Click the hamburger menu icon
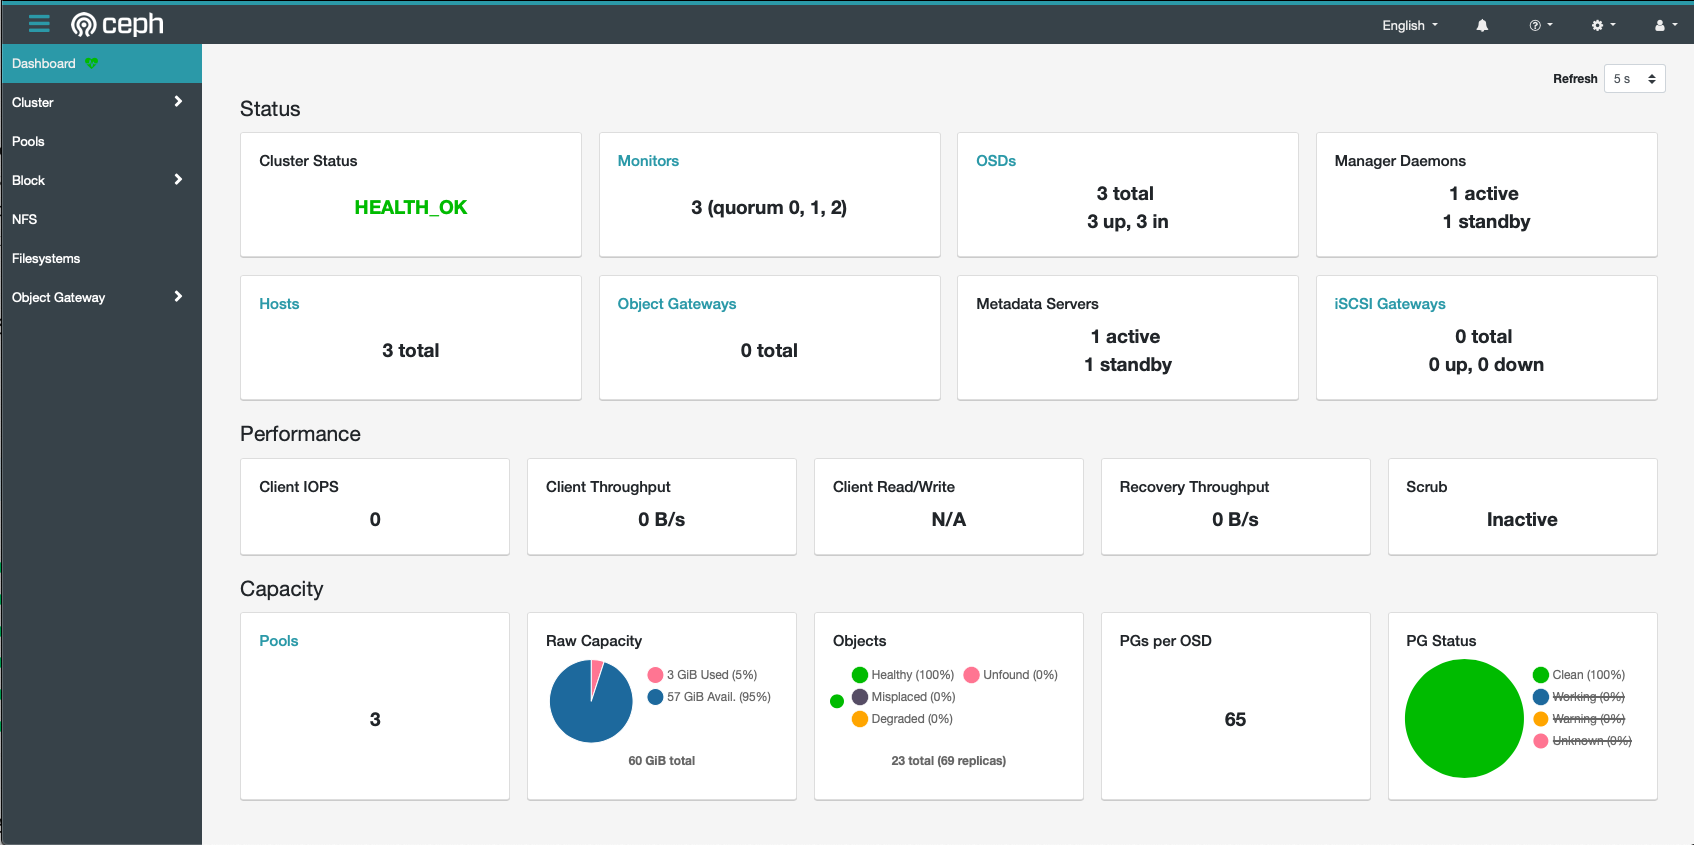Screen dimensions: 1694x845 point(39,24)
